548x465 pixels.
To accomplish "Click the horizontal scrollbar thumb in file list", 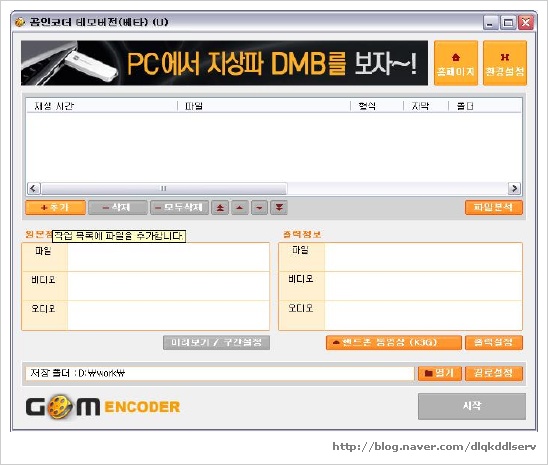I will coord(164,188).
